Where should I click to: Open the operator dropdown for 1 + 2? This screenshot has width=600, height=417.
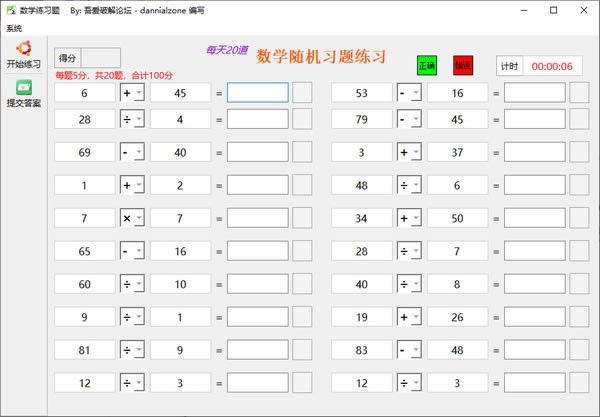coord(132,185)
